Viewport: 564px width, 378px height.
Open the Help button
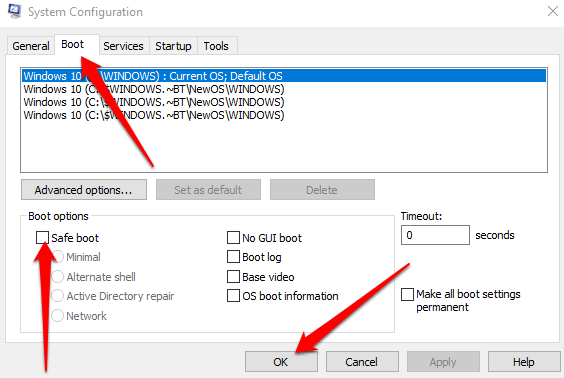tap(524, 361)
